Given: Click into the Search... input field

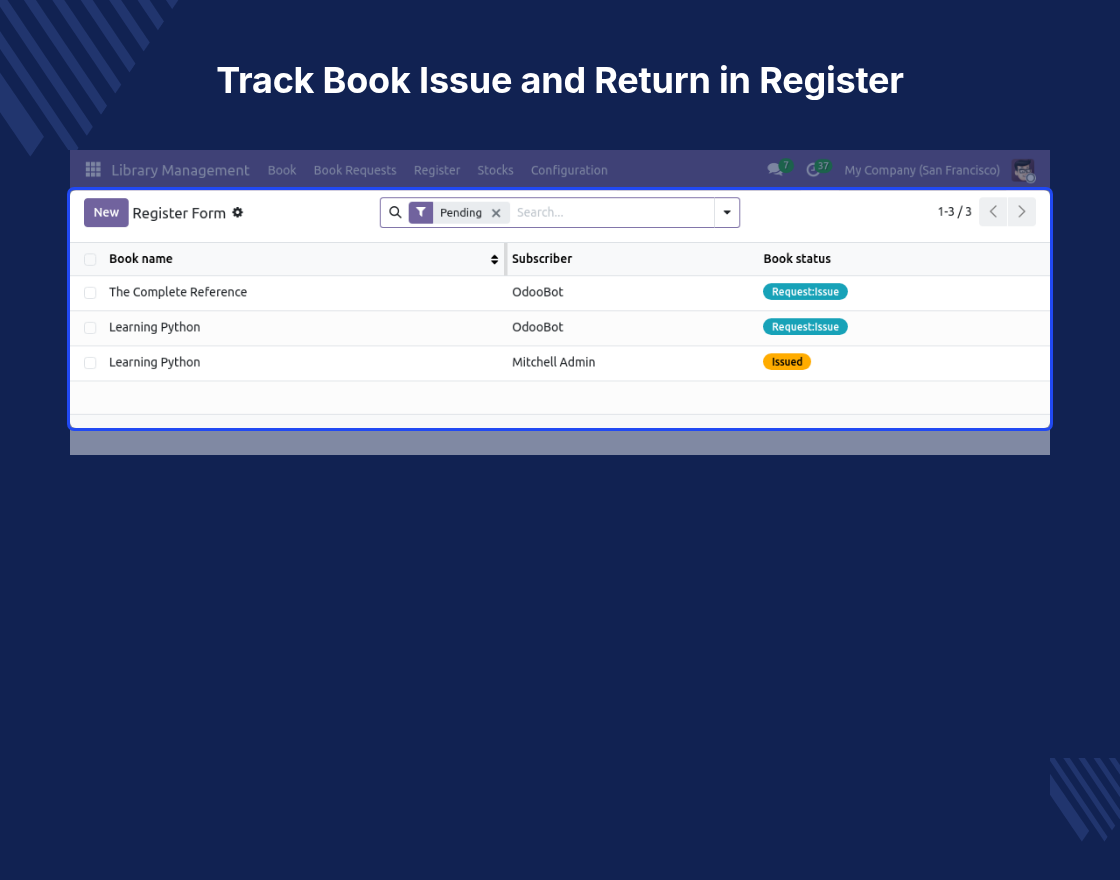Looking at the screenshot, I should point(613,212).
